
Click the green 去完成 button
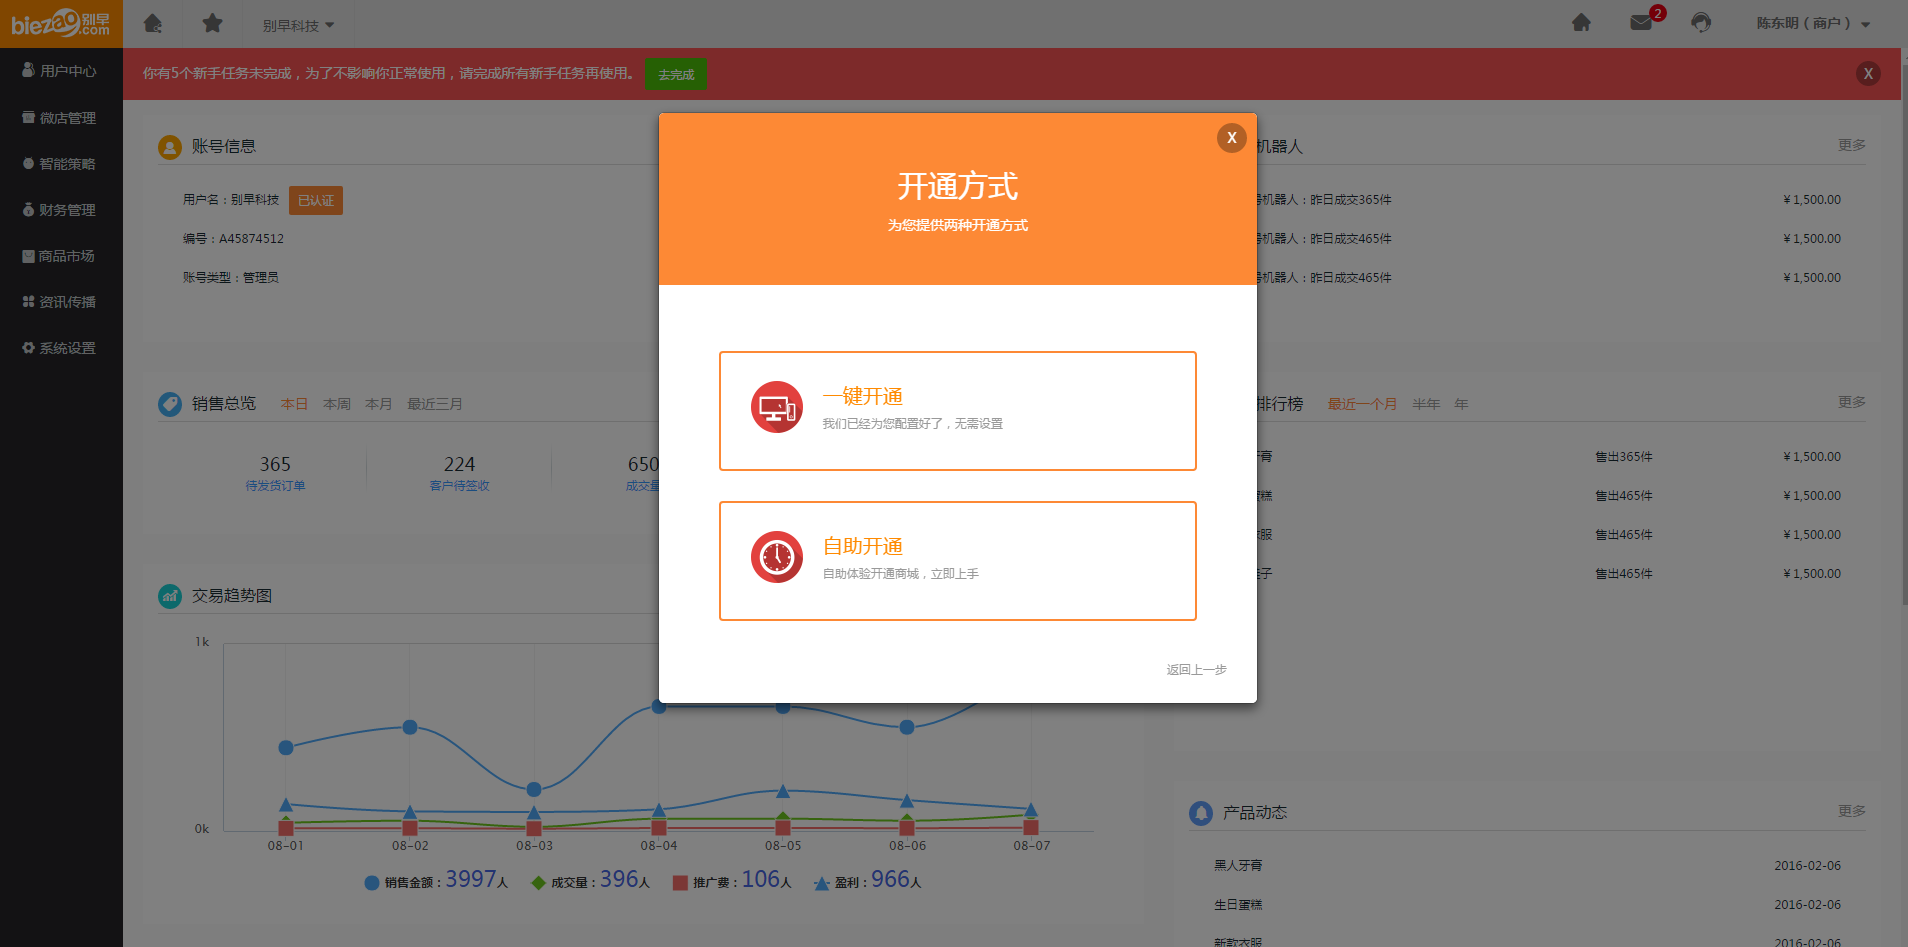(x=676, y=74)
